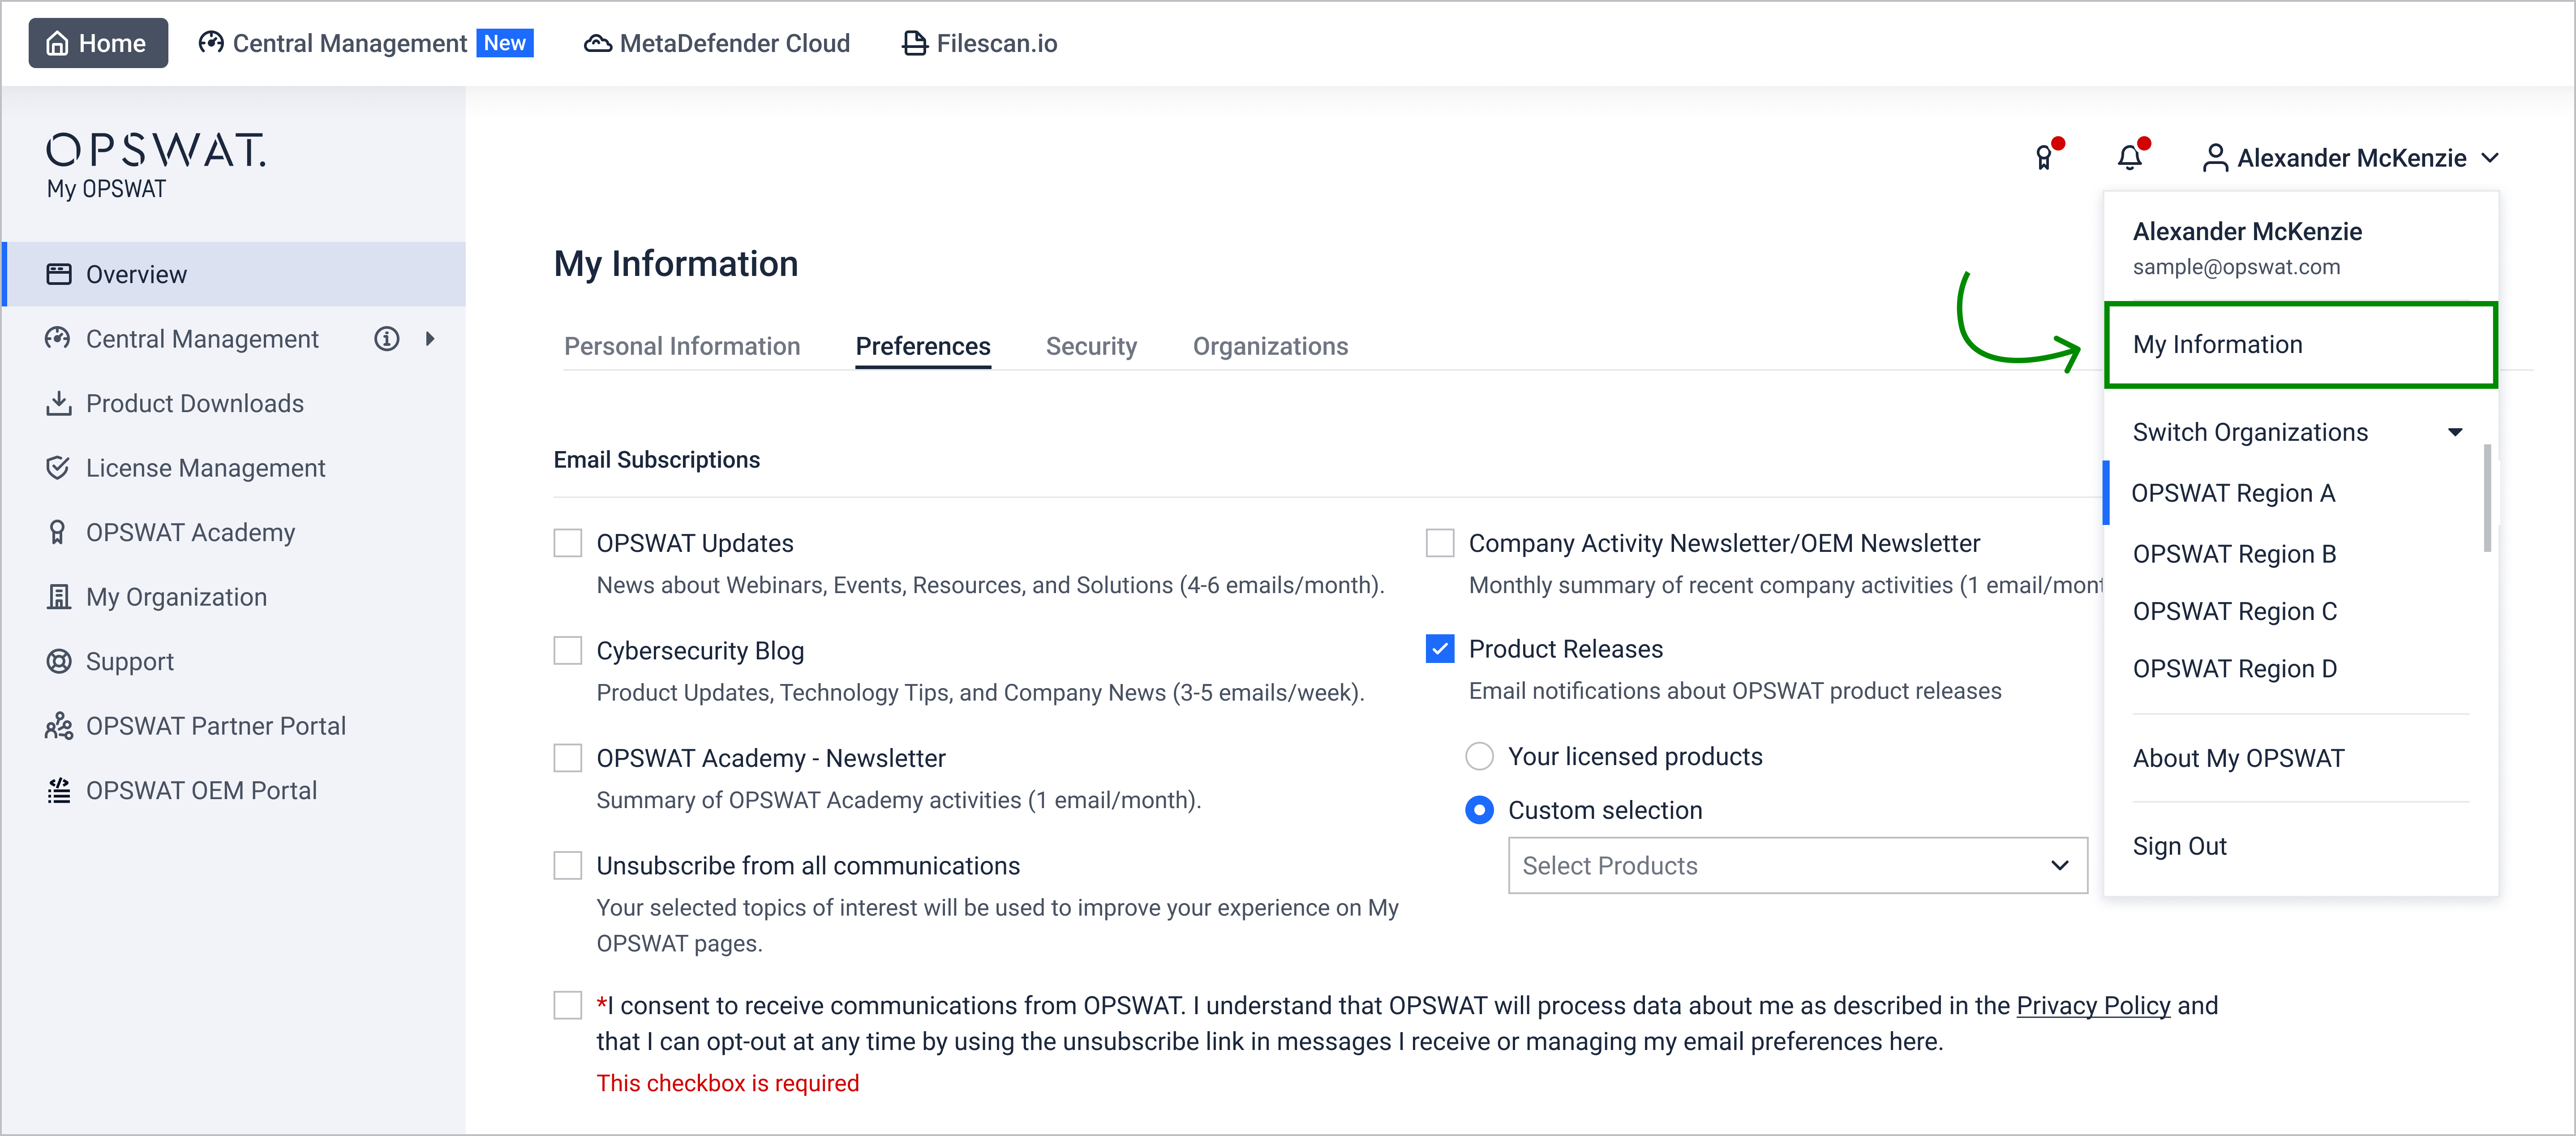The image size is (2576, 1136).
Task: Open the Privacy Policy link
Action: (x=2093, y=1005)
